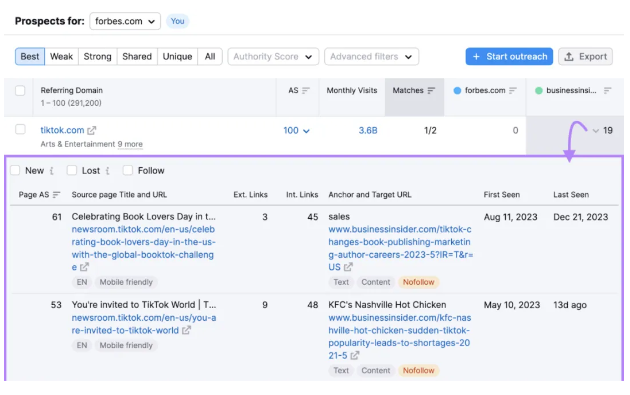The width and height of the screenshot is (630, 395).
Task: Click the Nofollow tag under 'sales' anchor
Action: 419,282
